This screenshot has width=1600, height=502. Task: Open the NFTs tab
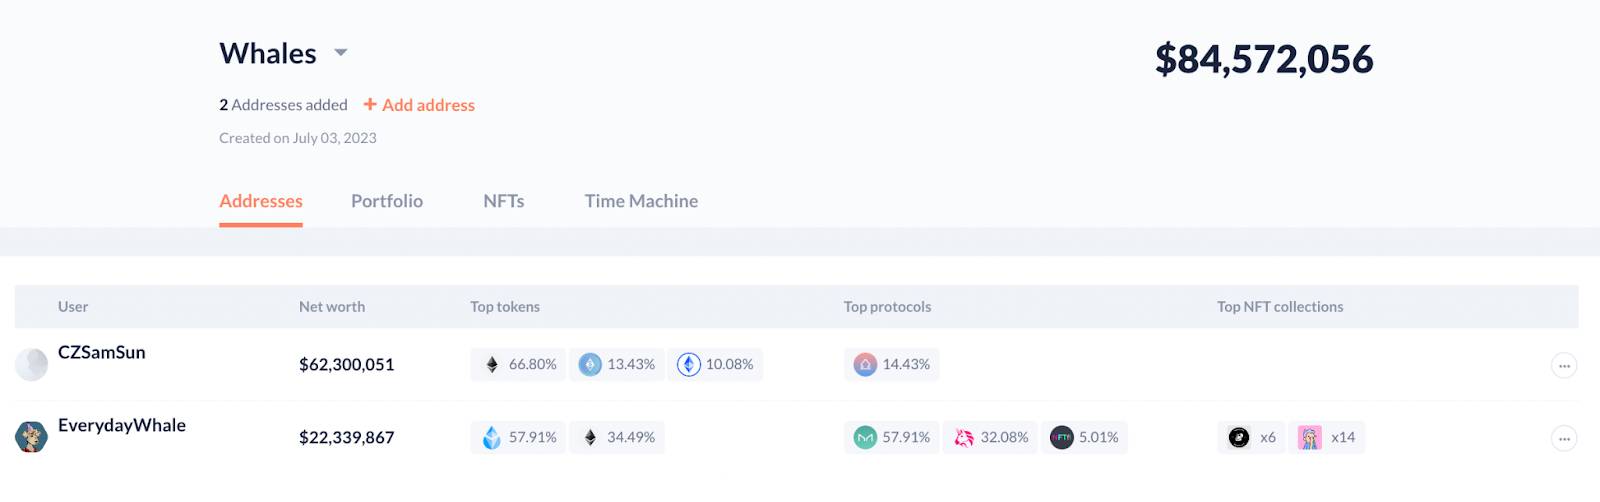point(504,201)
